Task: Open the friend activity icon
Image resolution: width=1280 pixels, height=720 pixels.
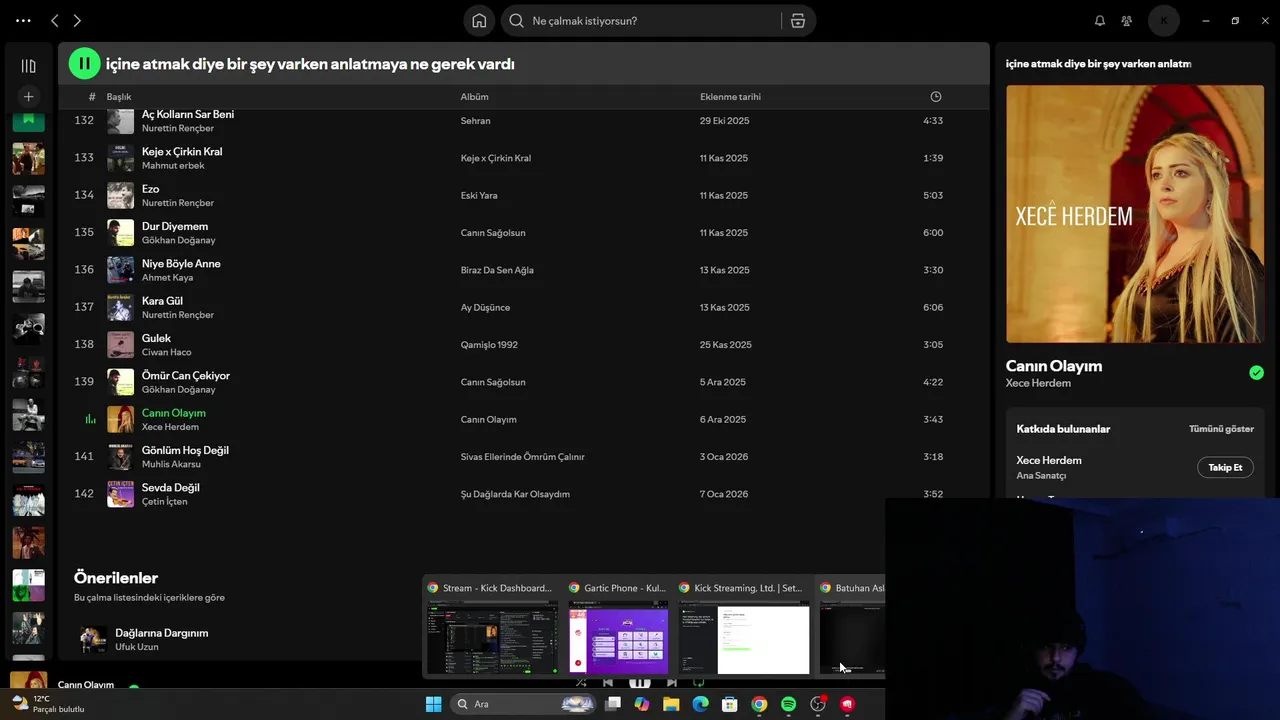Action: (1127, 20)
